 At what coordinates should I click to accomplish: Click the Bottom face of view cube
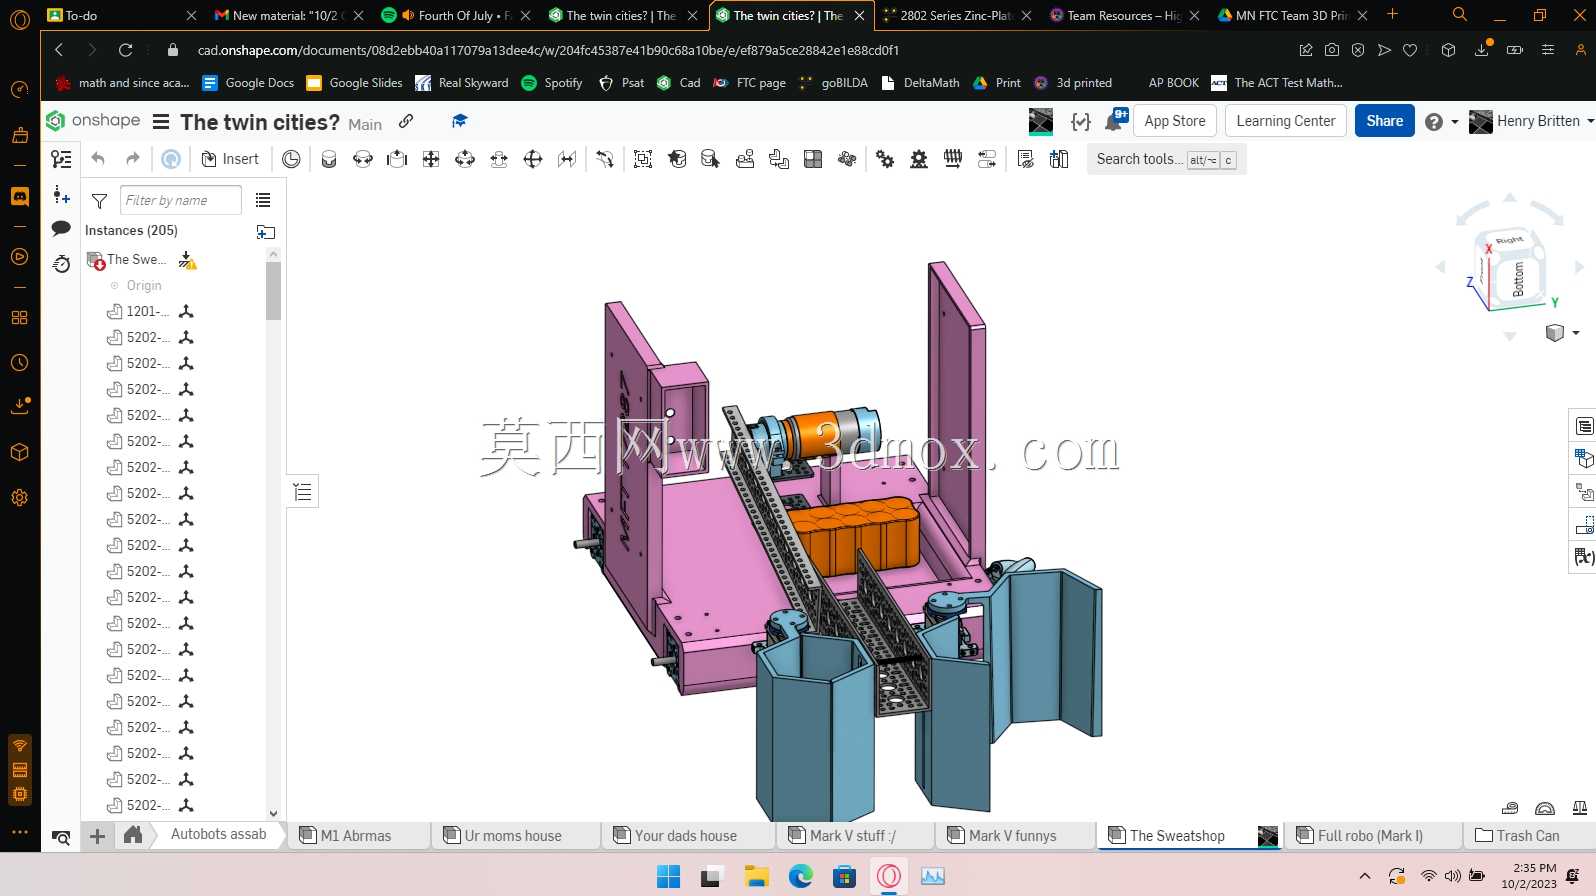pyautogui.click(x=1519, y=278)
